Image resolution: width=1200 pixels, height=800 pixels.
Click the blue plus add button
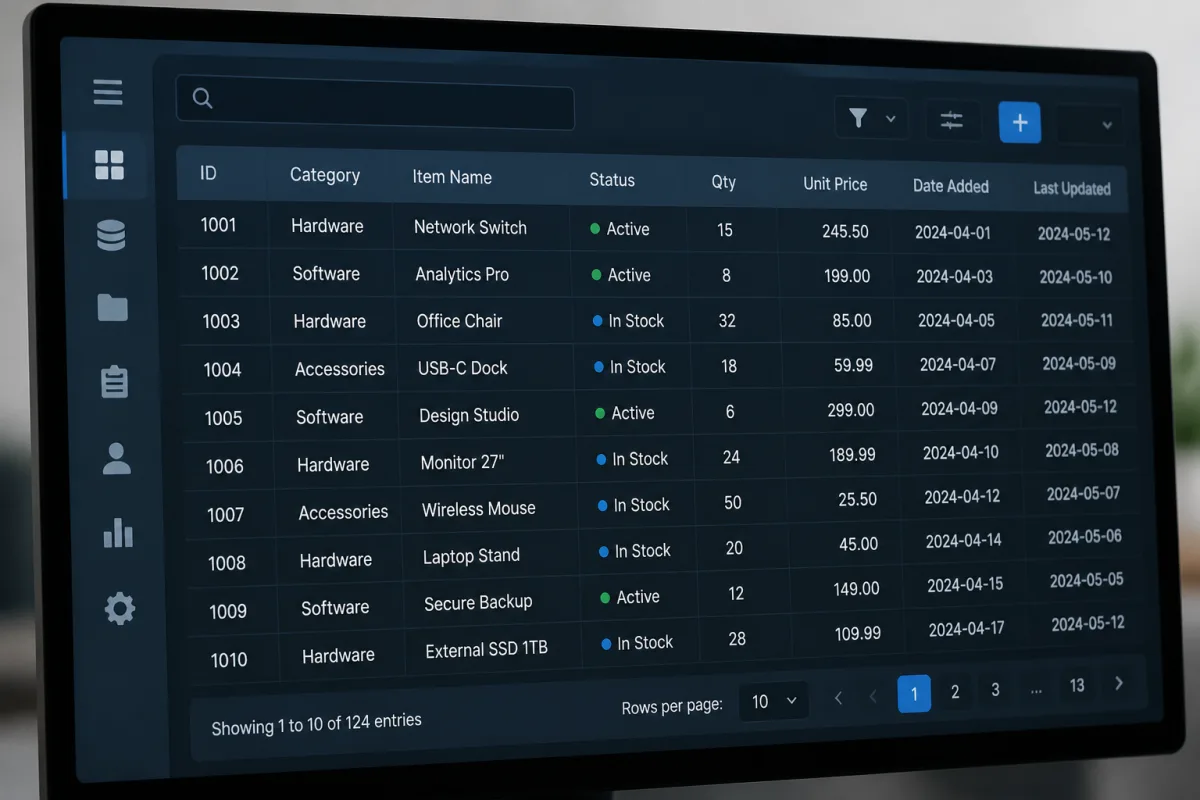1020,123
